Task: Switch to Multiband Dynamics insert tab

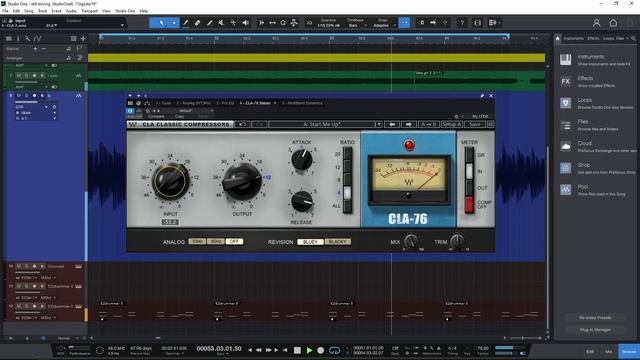Action: tap(302, 103)
